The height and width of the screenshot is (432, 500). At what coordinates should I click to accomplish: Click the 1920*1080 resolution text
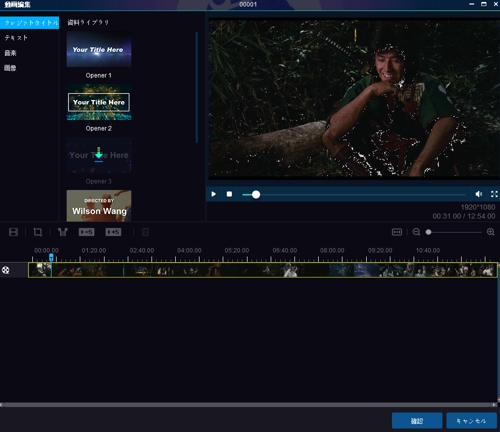(x=478, y=207)
